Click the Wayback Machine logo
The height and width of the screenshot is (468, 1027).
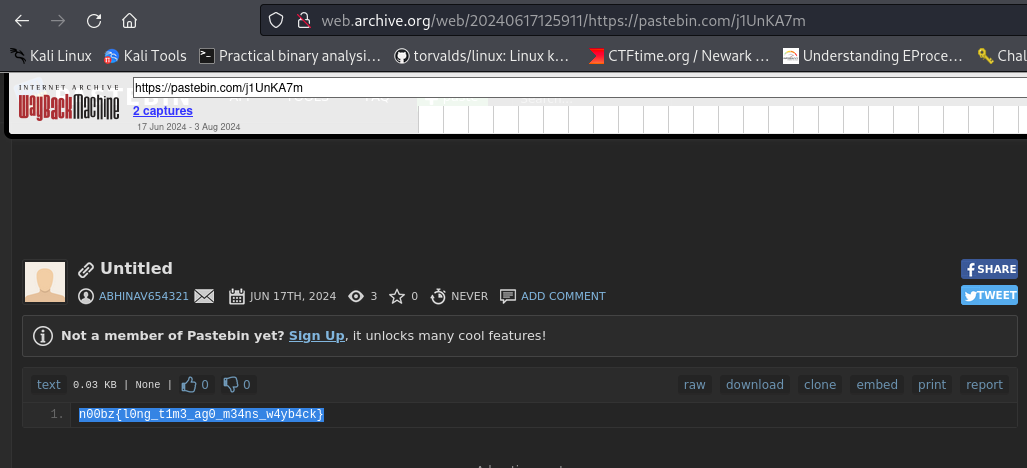point(67,105)
